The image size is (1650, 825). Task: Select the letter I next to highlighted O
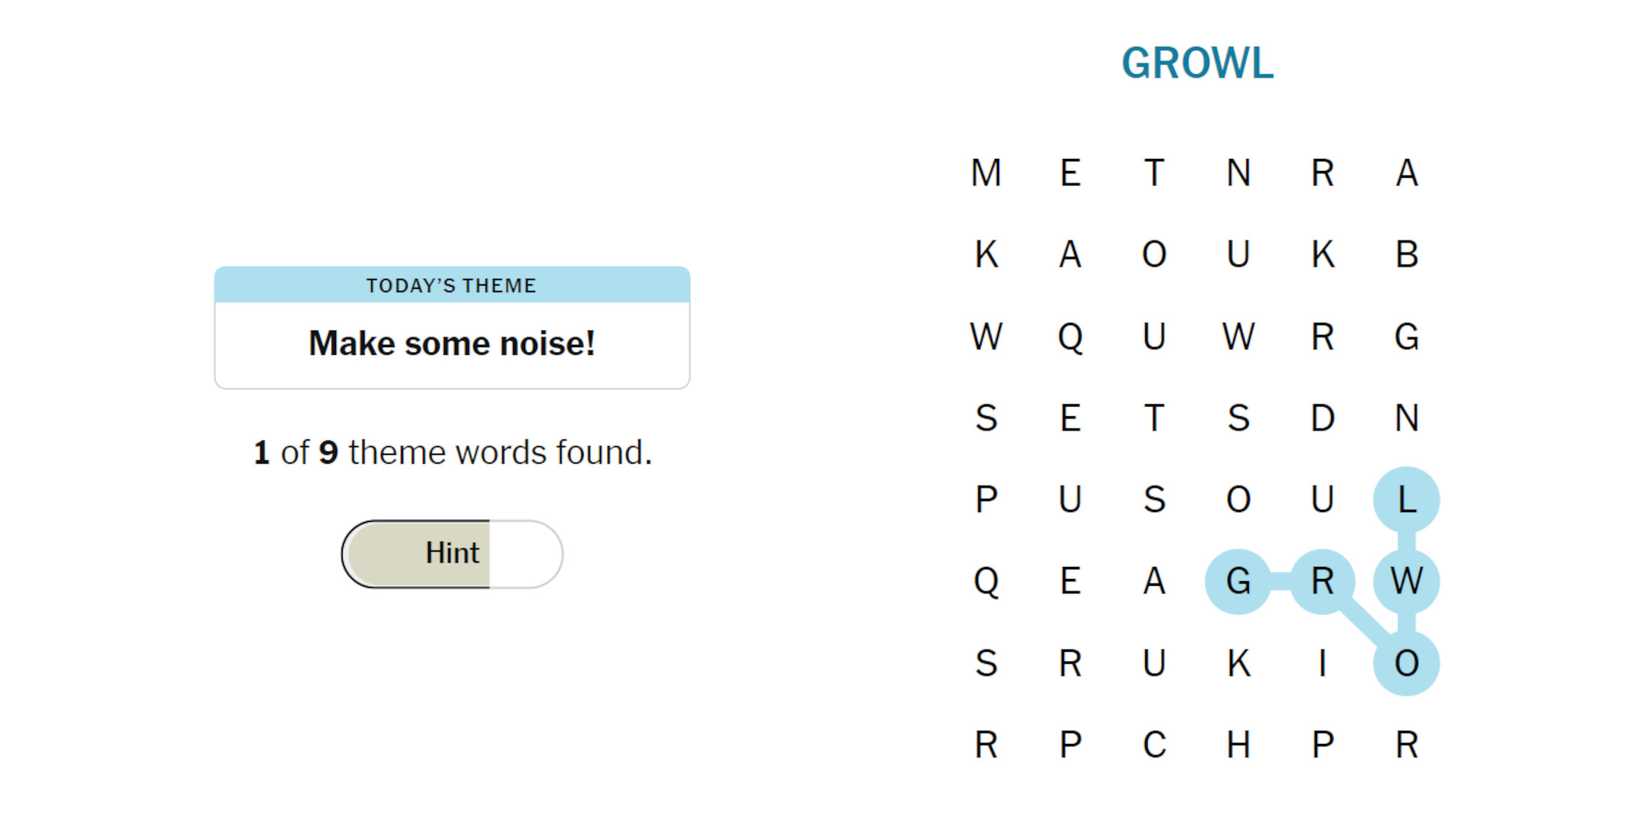[1322, 663]
